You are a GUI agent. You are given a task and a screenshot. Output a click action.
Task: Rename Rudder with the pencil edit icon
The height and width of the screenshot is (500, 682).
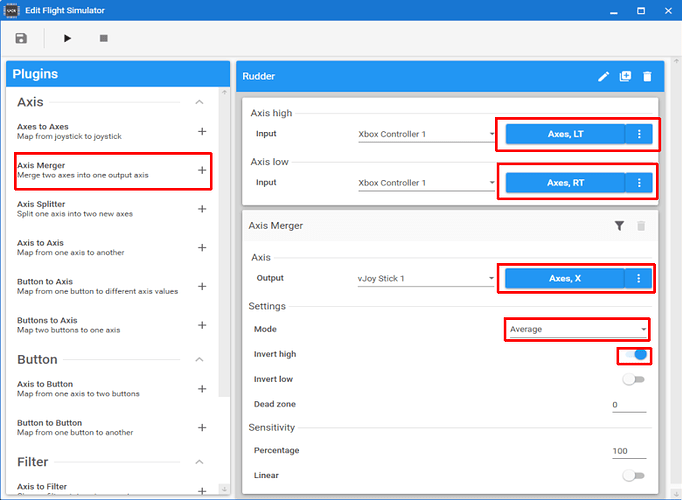[x=603, y=77]
